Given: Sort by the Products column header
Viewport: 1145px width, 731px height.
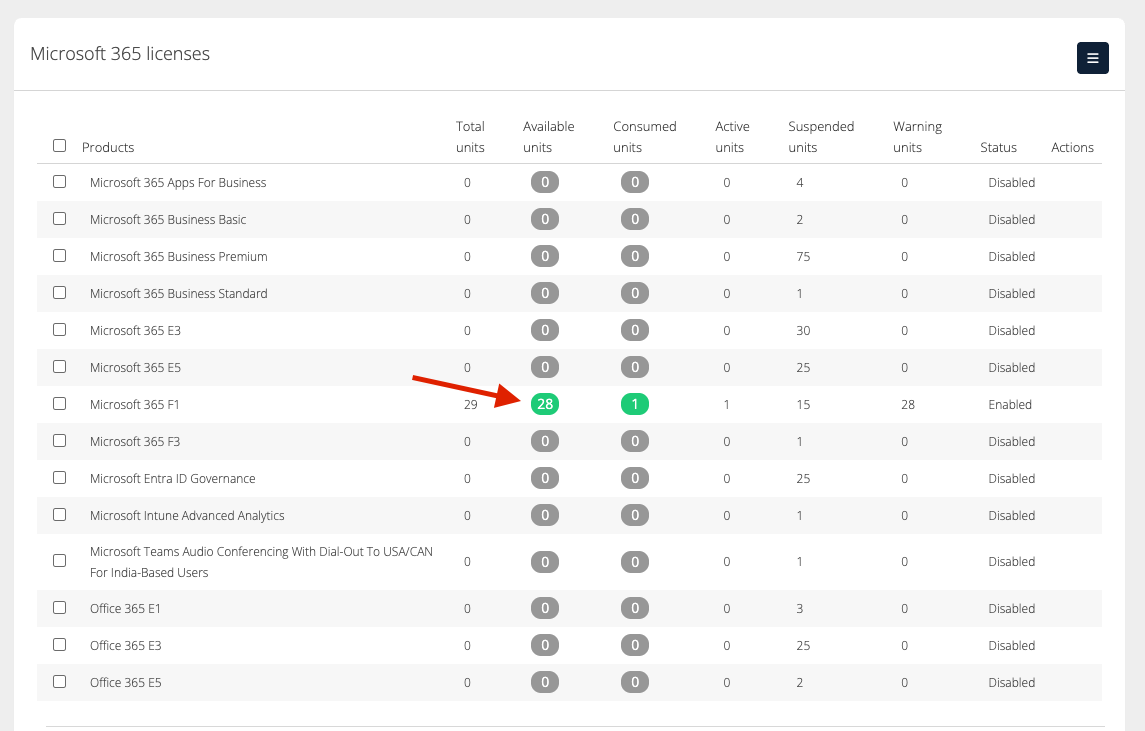Looking at the screenshot, I should click(x=108, y=148).
